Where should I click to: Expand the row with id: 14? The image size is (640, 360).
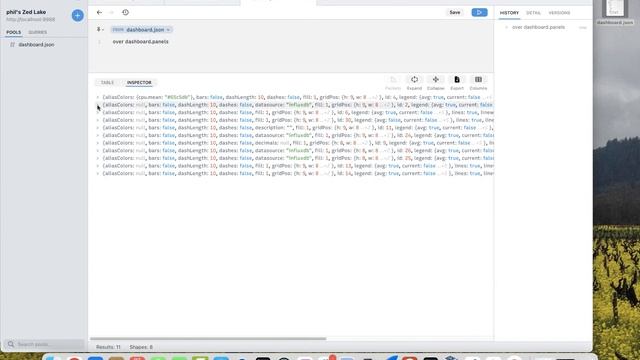click(x=98, y=173)
